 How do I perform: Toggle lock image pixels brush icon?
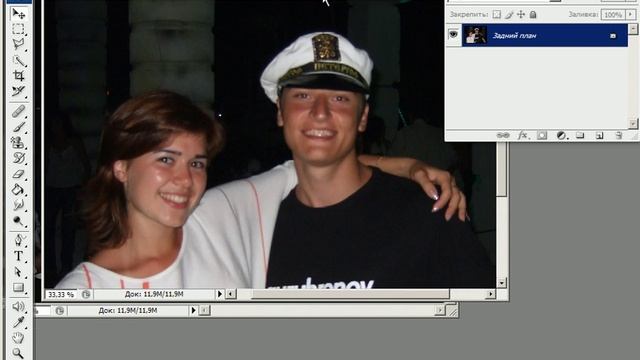point(509,15)
